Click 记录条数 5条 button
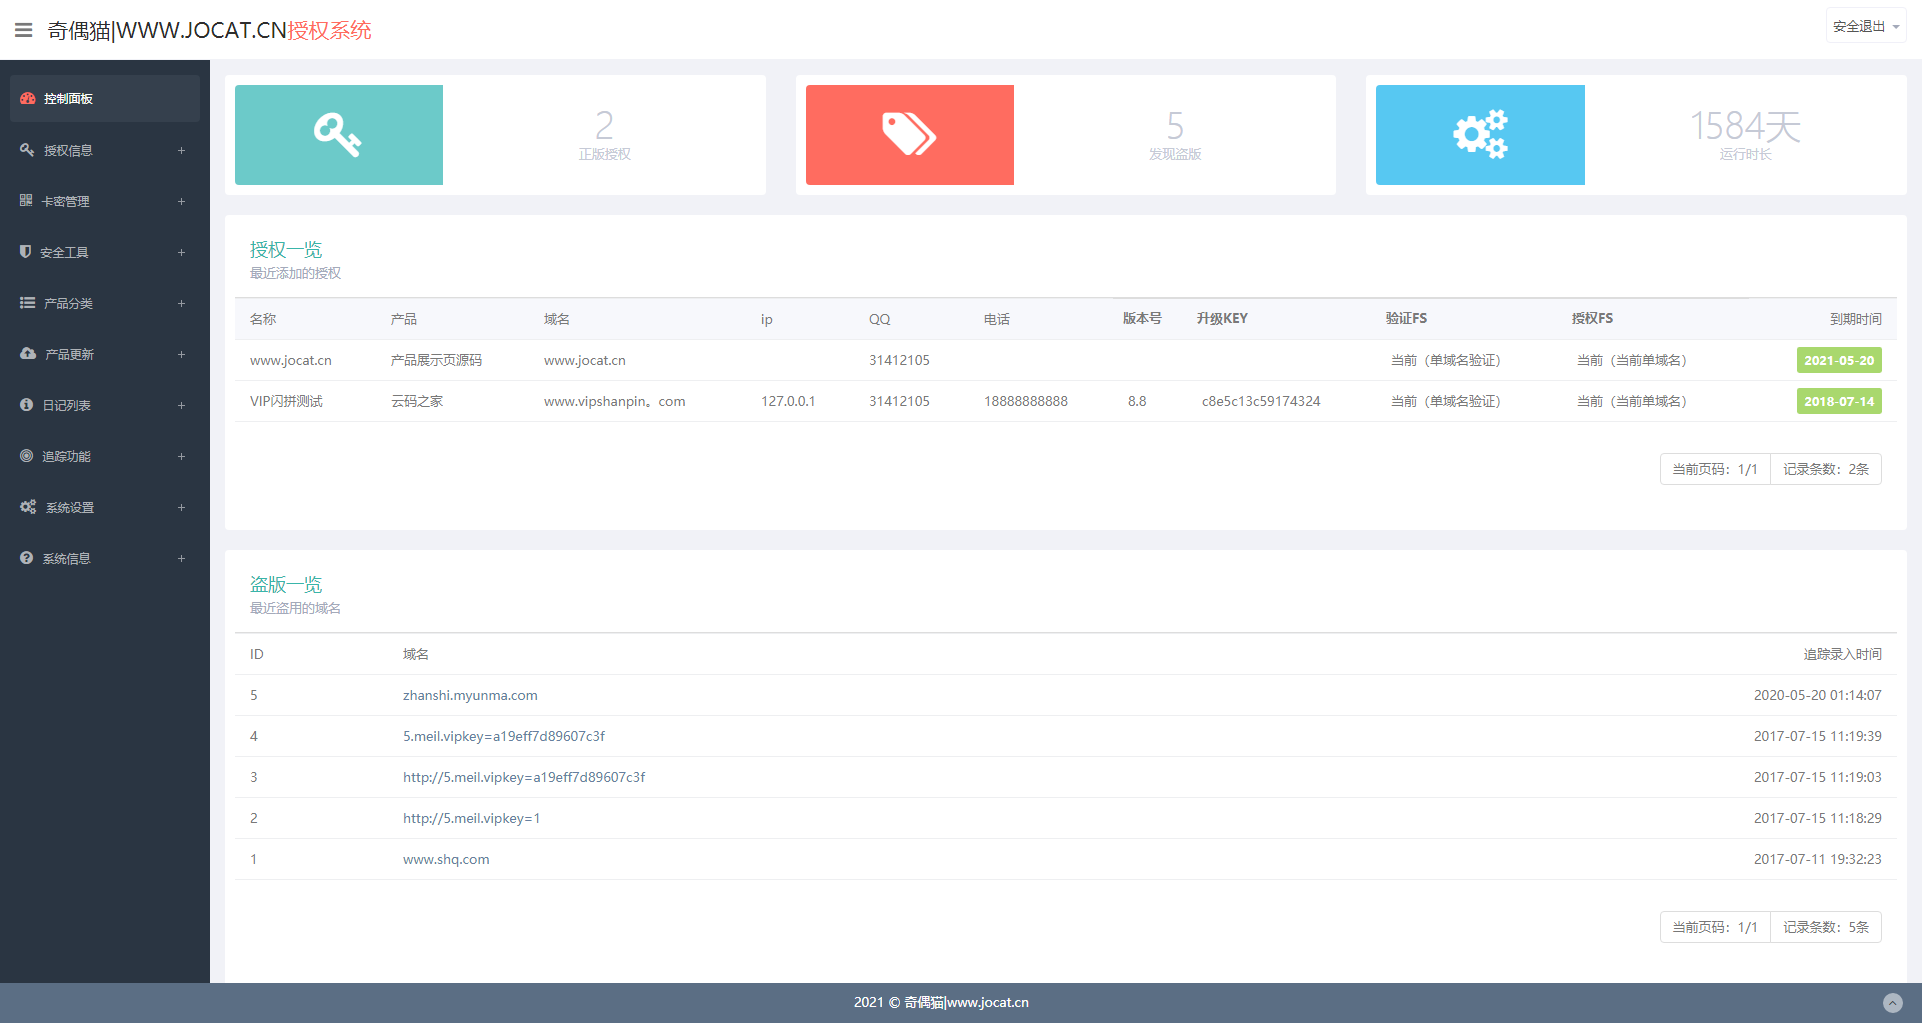This screenshot has width=1922, height=1023. [x=1826, y=927]
